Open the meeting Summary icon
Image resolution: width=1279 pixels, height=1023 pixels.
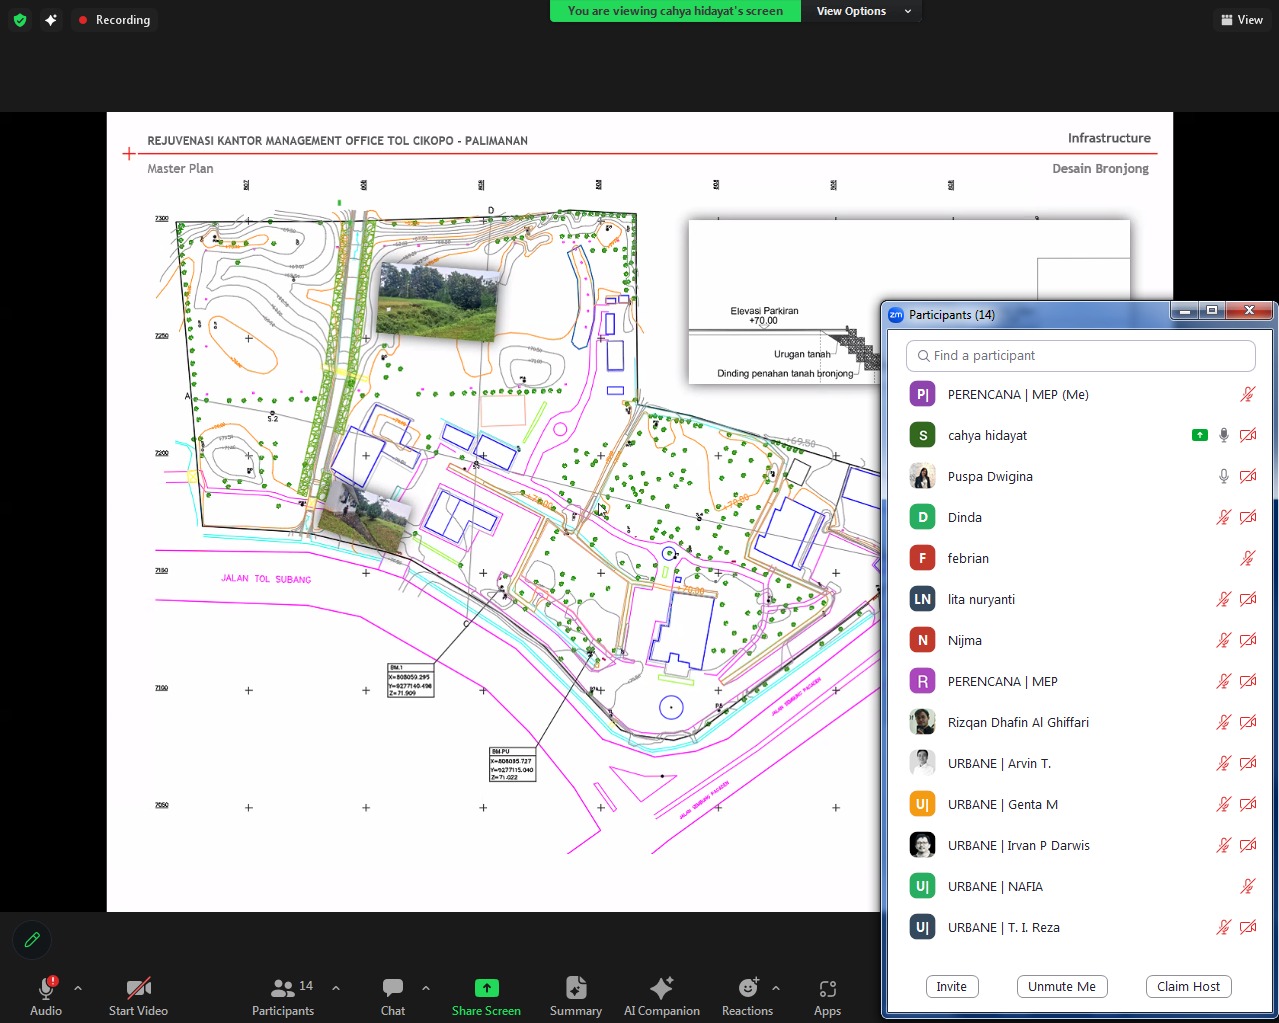click(576, 988)
